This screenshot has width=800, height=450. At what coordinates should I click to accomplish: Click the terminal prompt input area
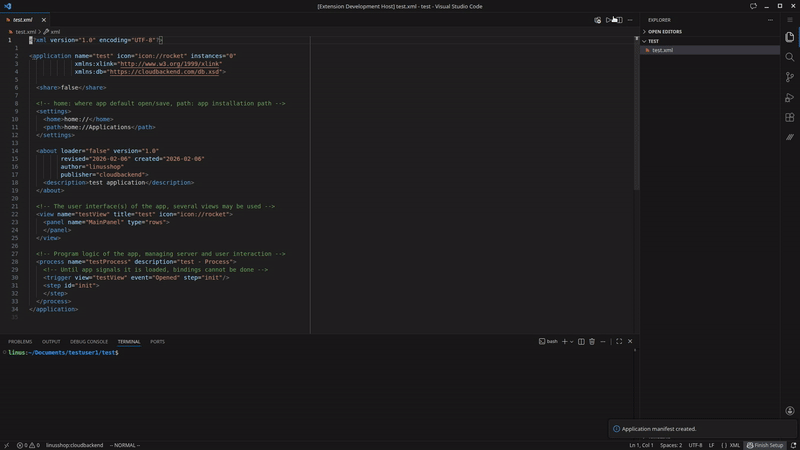click(316, 353)
